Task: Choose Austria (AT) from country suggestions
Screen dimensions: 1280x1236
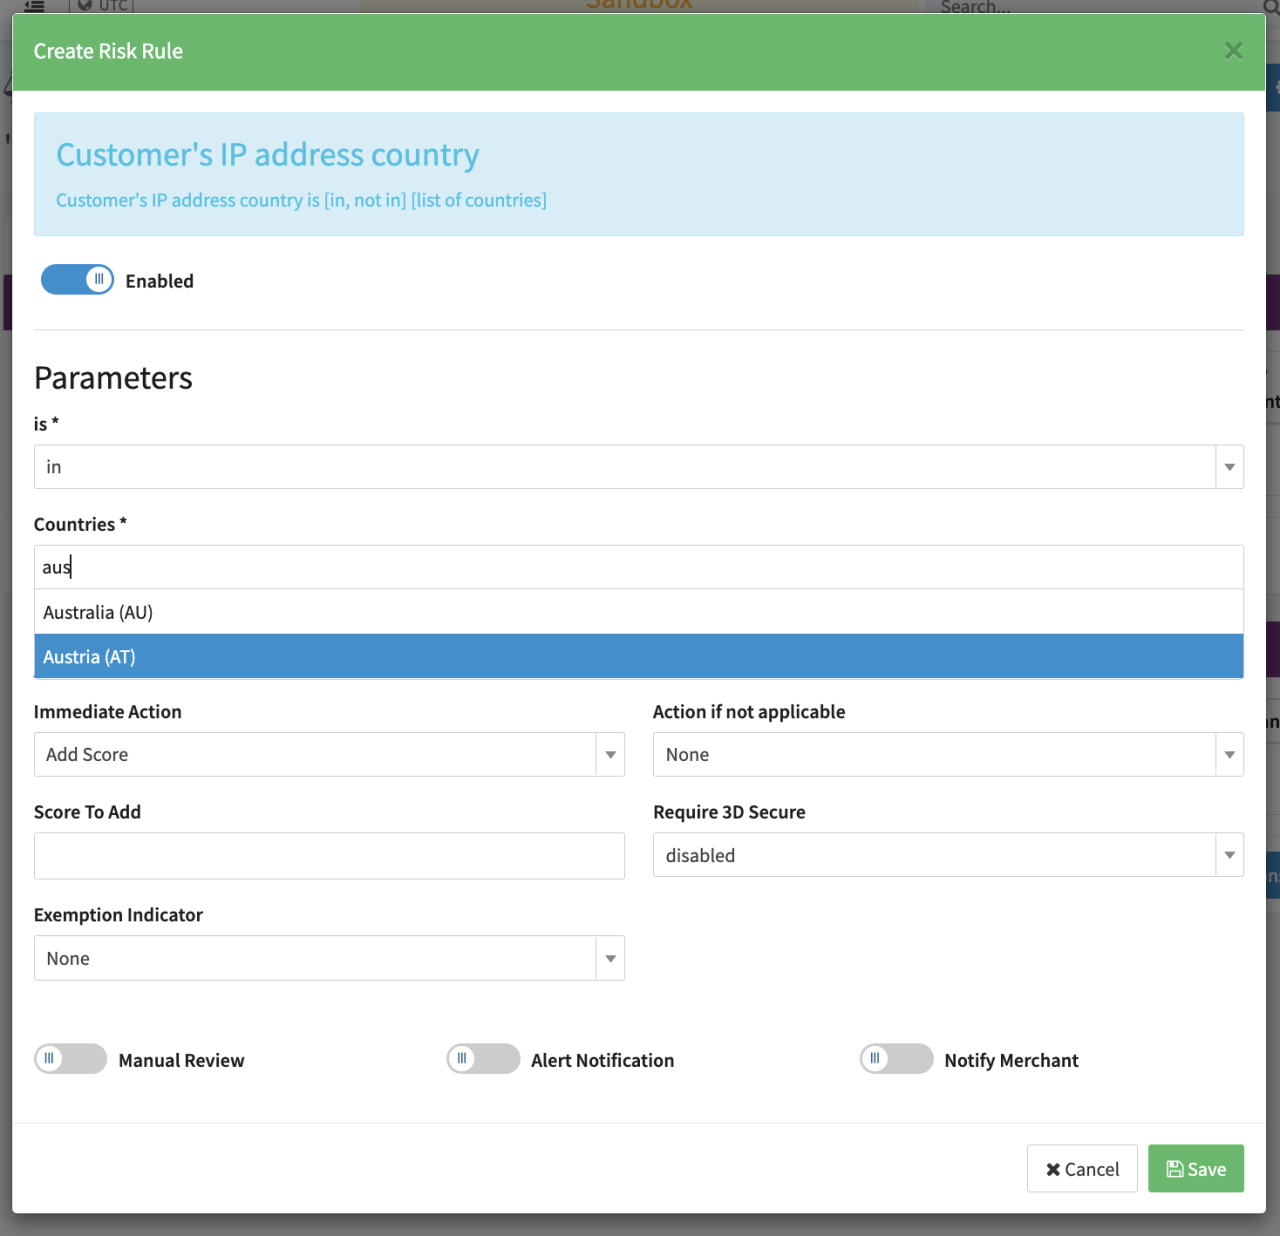Action: click(89, 657)
